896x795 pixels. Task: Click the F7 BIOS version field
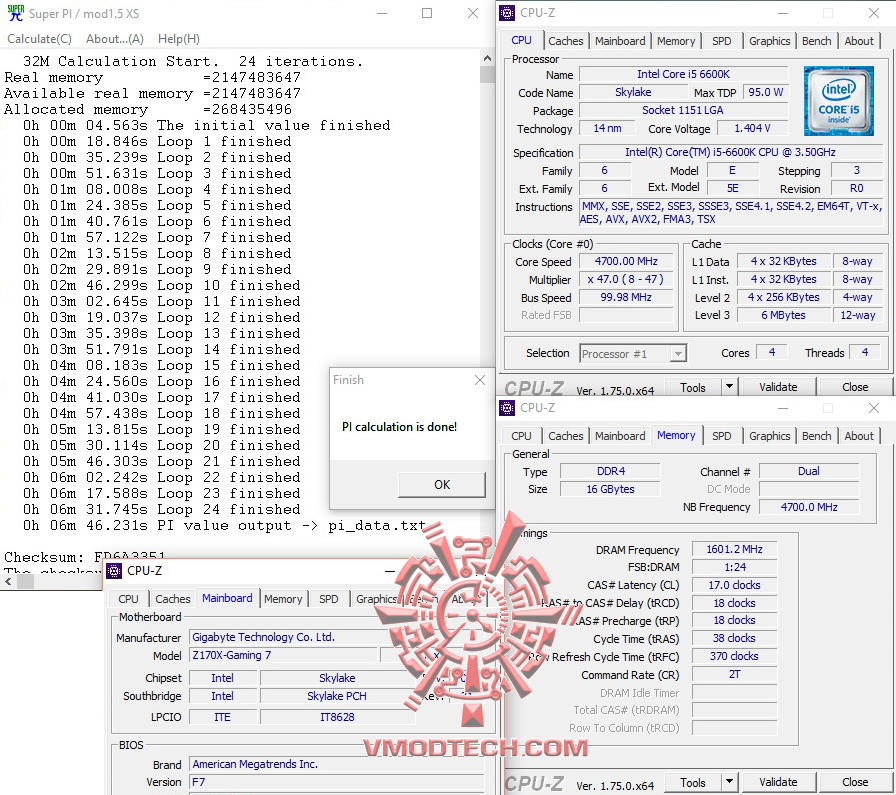click(336, 782)
